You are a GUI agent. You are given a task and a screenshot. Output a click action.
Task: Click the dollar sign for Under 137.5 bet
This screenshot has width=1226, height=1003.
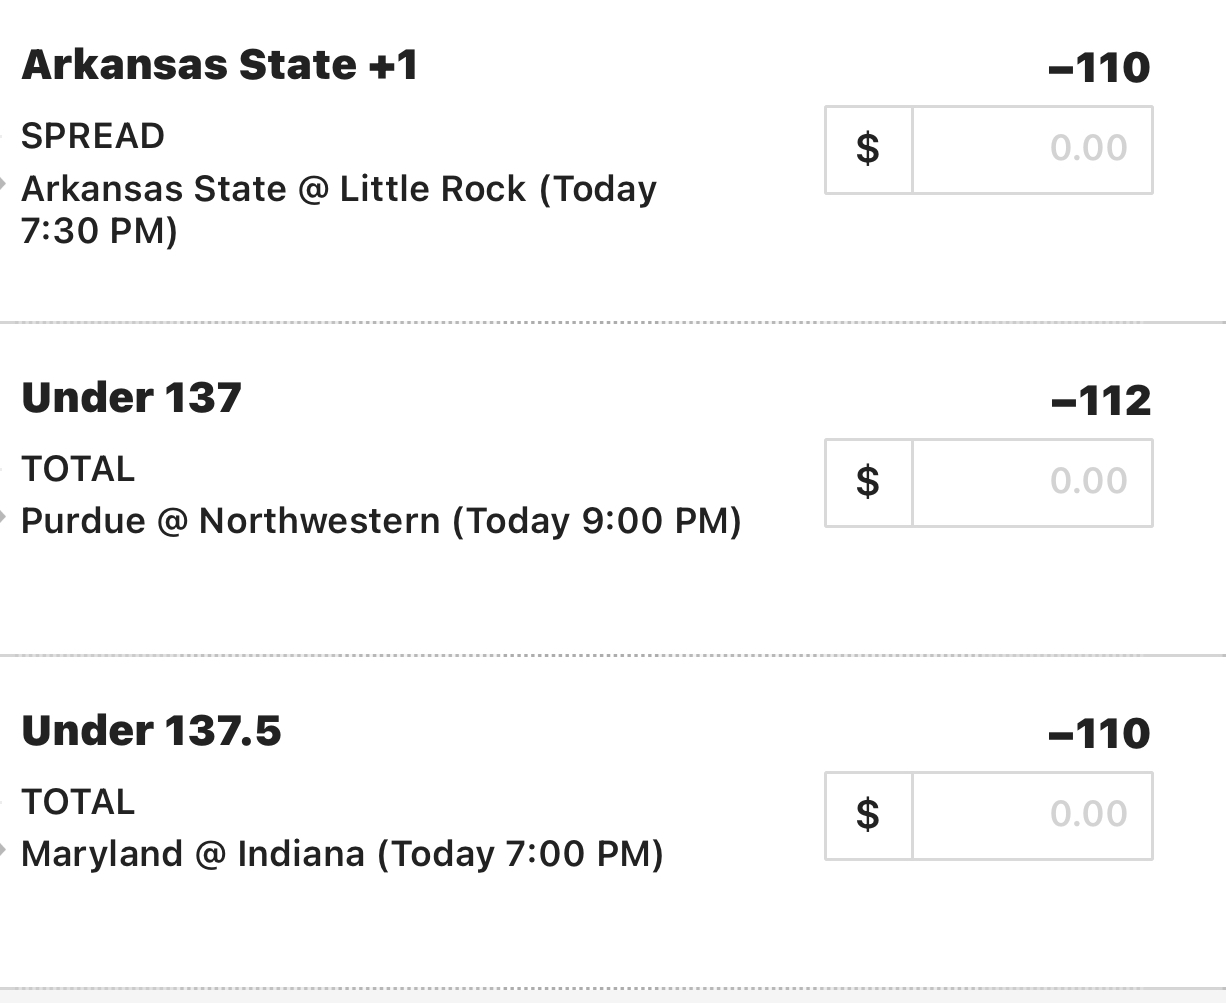[868, 815]
